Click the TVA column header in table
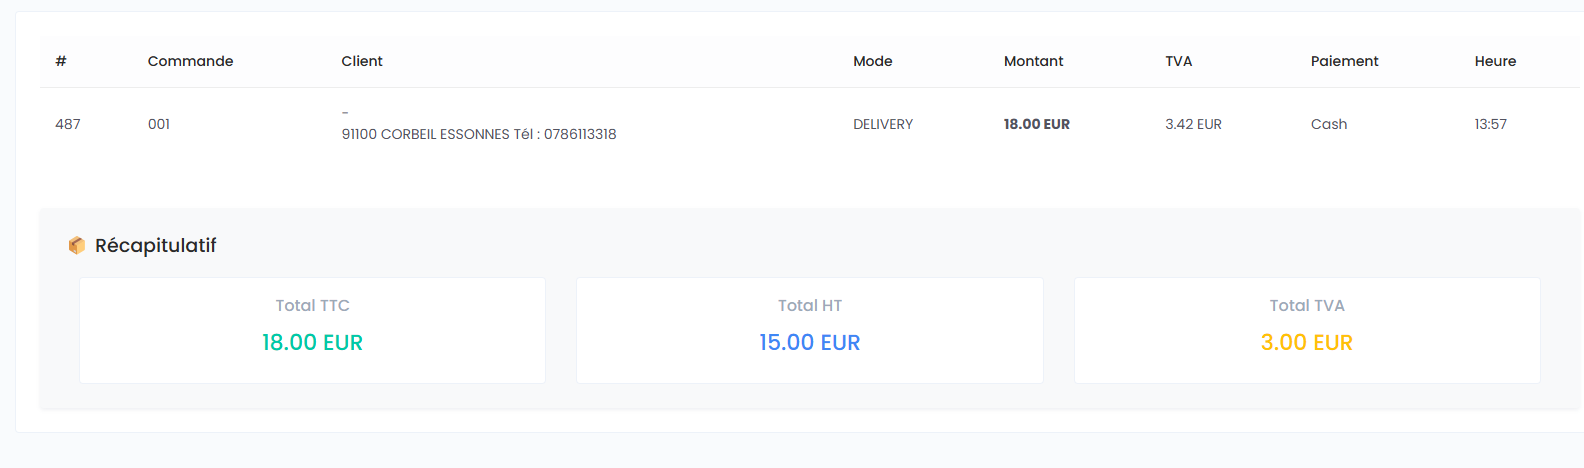 [x=1178, y=61]
